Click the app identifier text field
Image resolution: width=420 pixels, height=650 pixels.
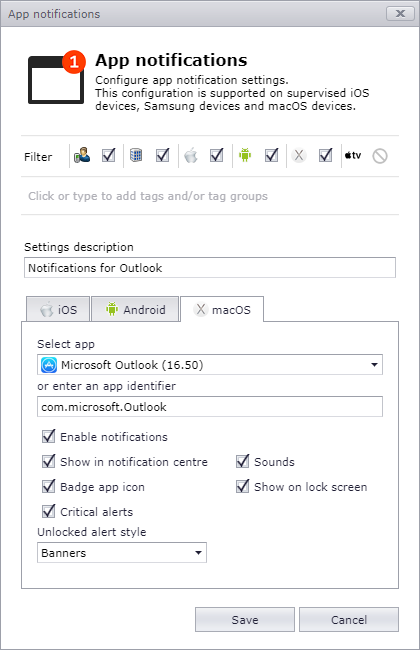(x=210, y=407)
